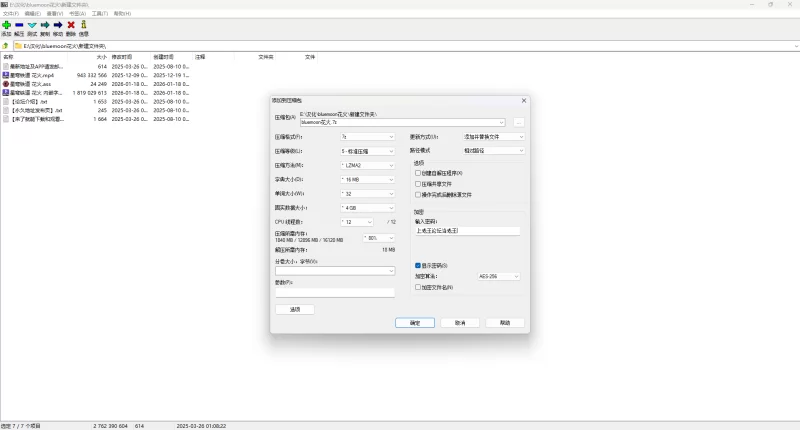Click inside the password input field
The image size is (800, 430).
tap(467, 231)
